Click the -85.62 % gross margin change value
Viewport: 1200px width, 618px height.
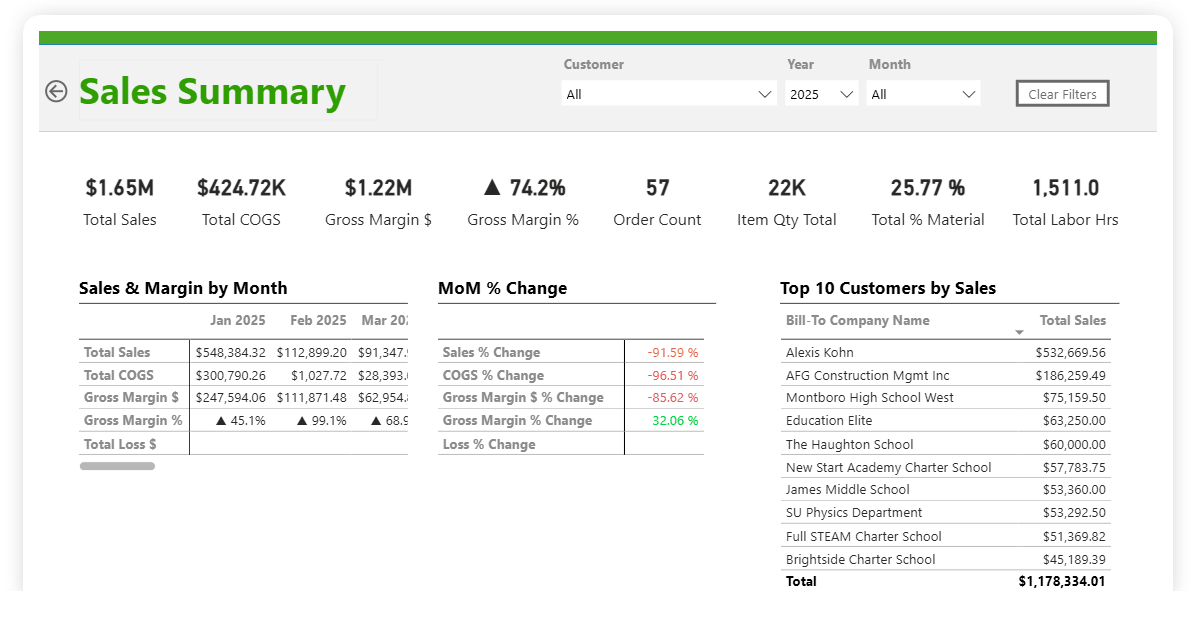(x=673, y=397)
